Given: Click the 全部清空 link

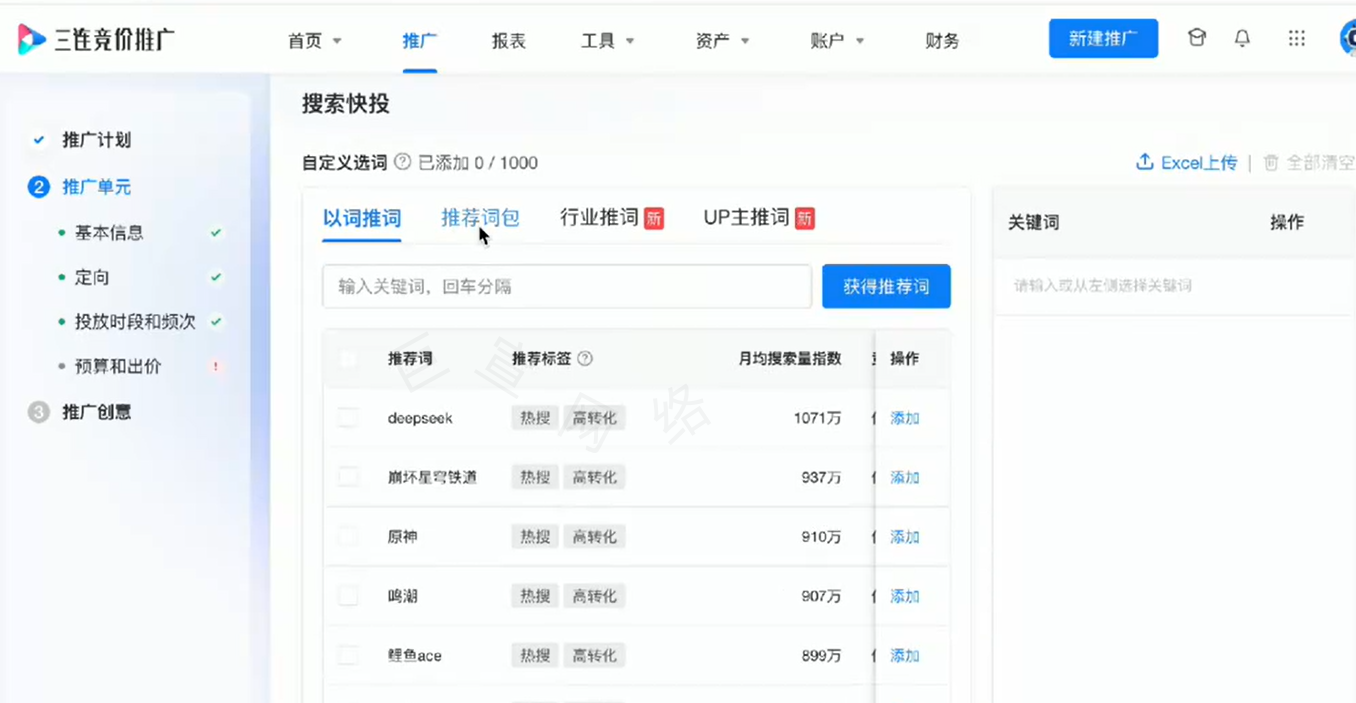Looking at the screenshot, I should pyautogui.click(x=1320, y=162).
